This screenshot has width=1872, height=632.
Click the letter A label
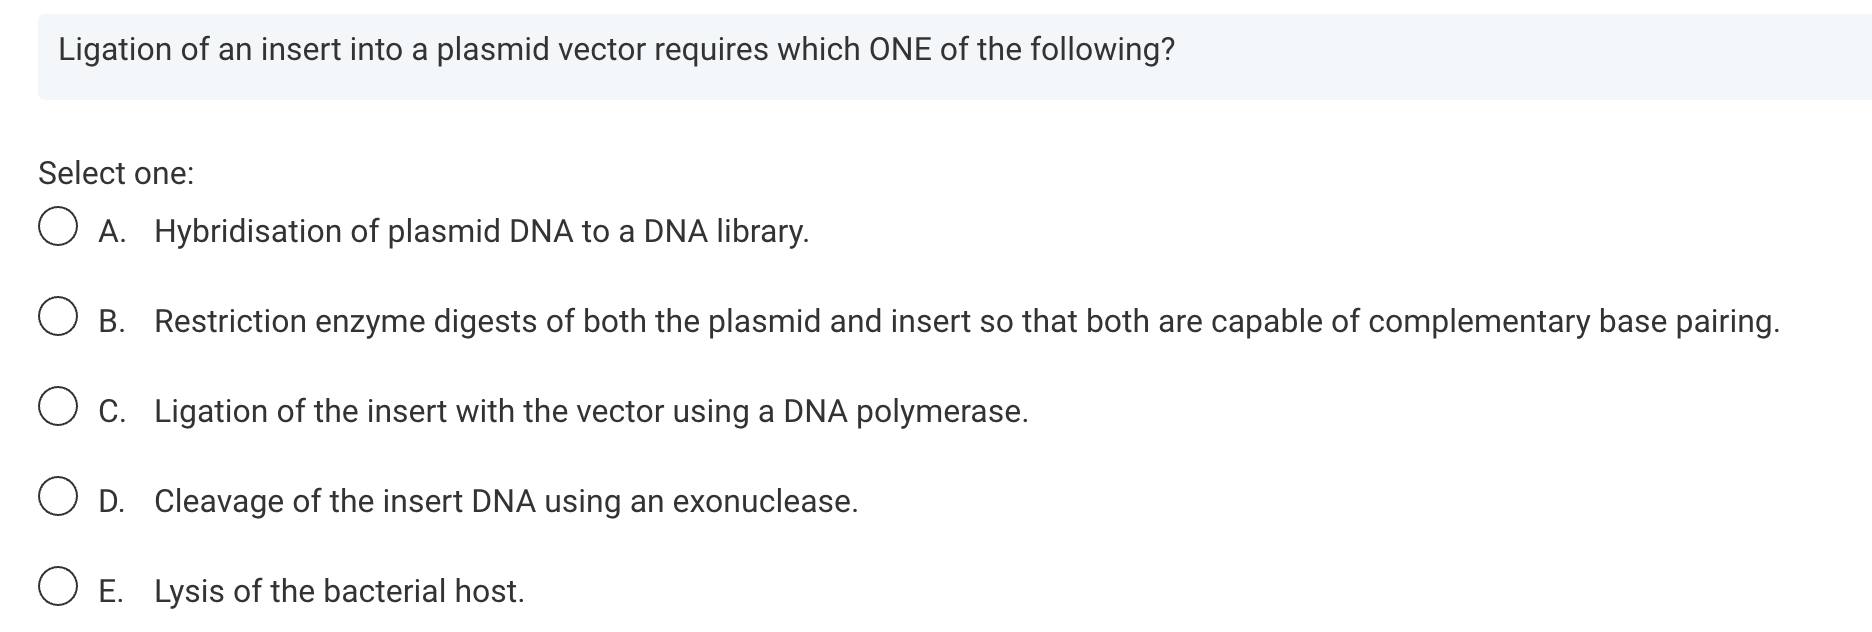[111, 231]
